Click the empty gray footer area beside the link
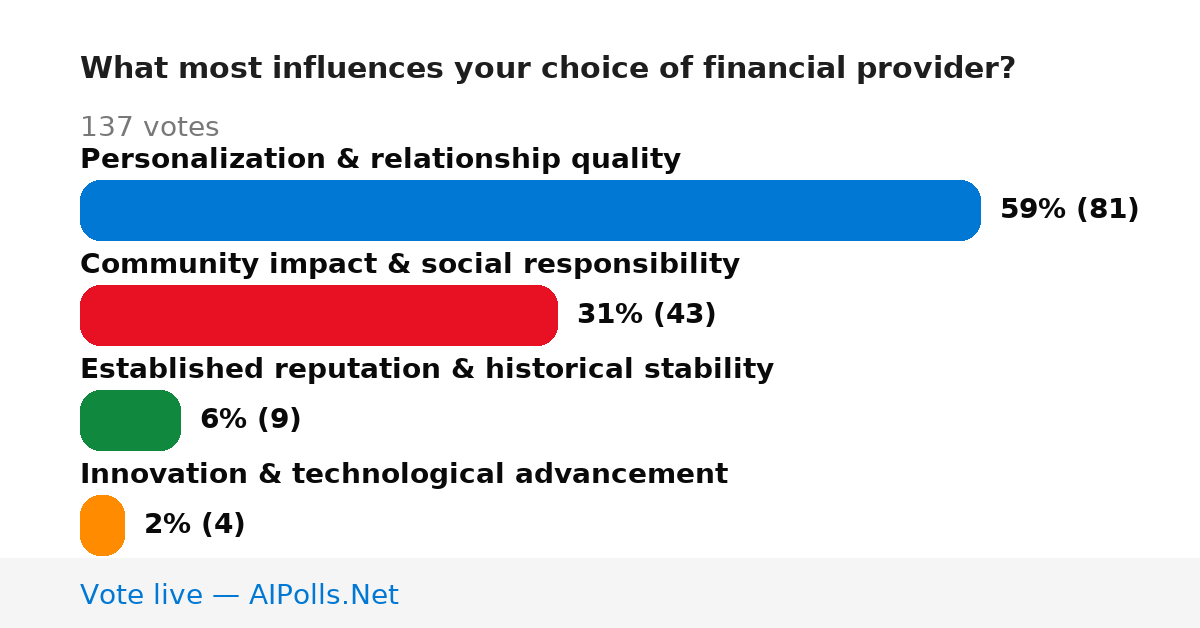This screenshot has width=1200, height=628. point(800,593)
